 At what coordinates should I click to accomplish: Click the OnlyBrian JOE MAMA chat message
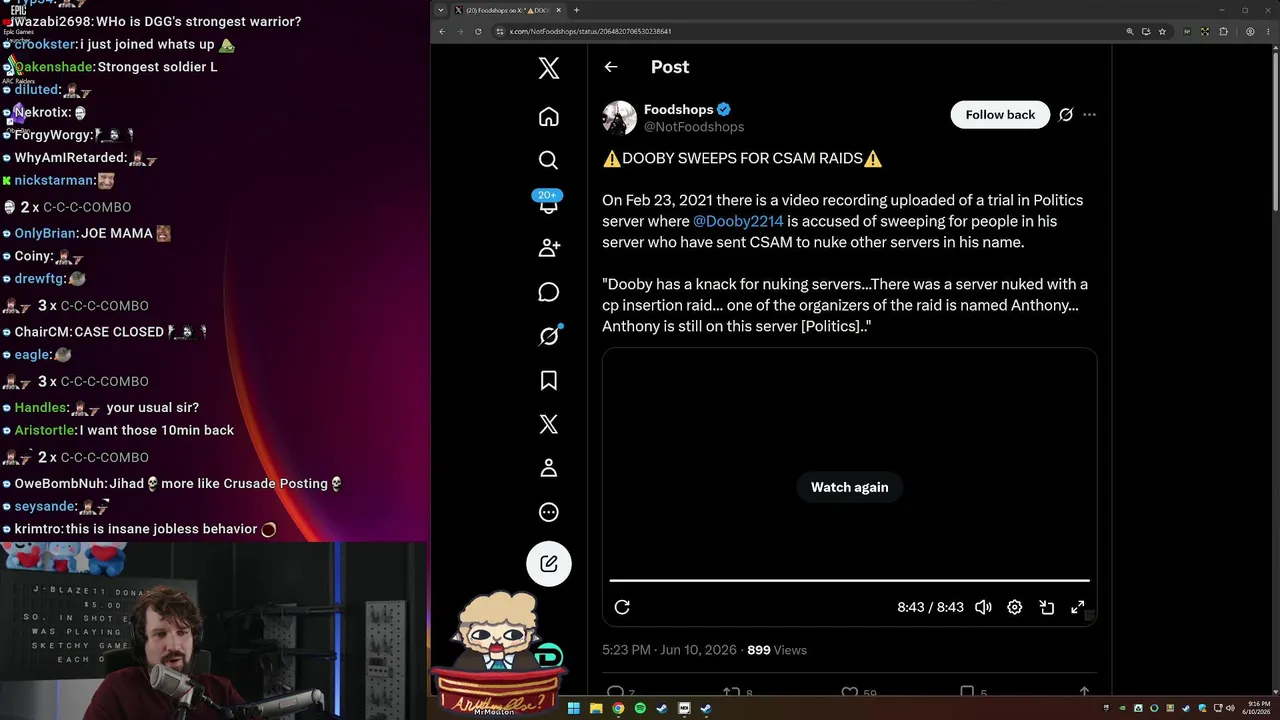[88, 233]
